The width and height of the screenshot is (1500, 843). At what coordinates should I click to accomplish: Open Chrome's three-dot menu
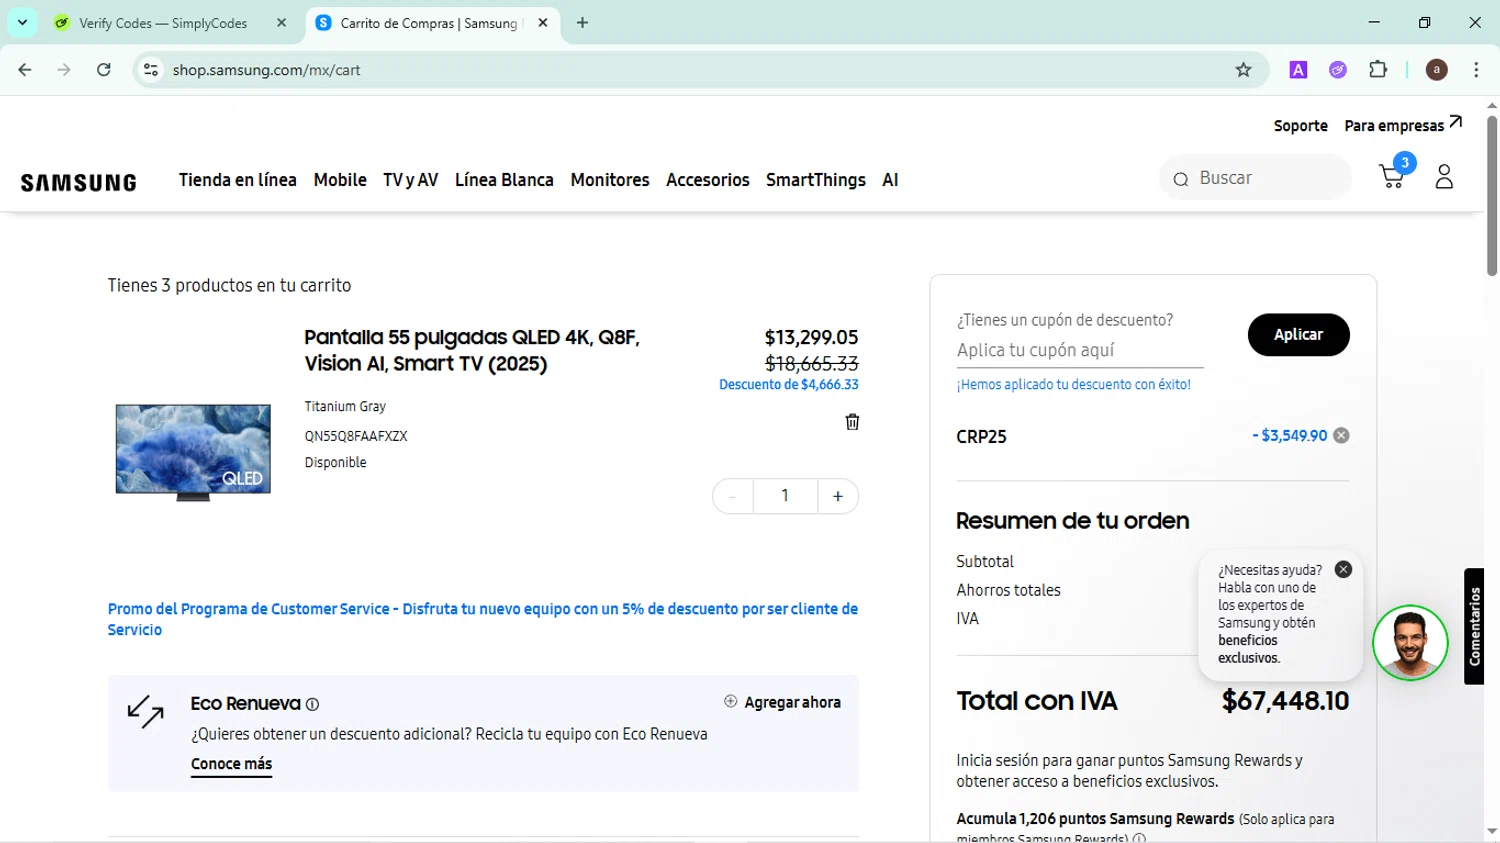coord(1476,70)
